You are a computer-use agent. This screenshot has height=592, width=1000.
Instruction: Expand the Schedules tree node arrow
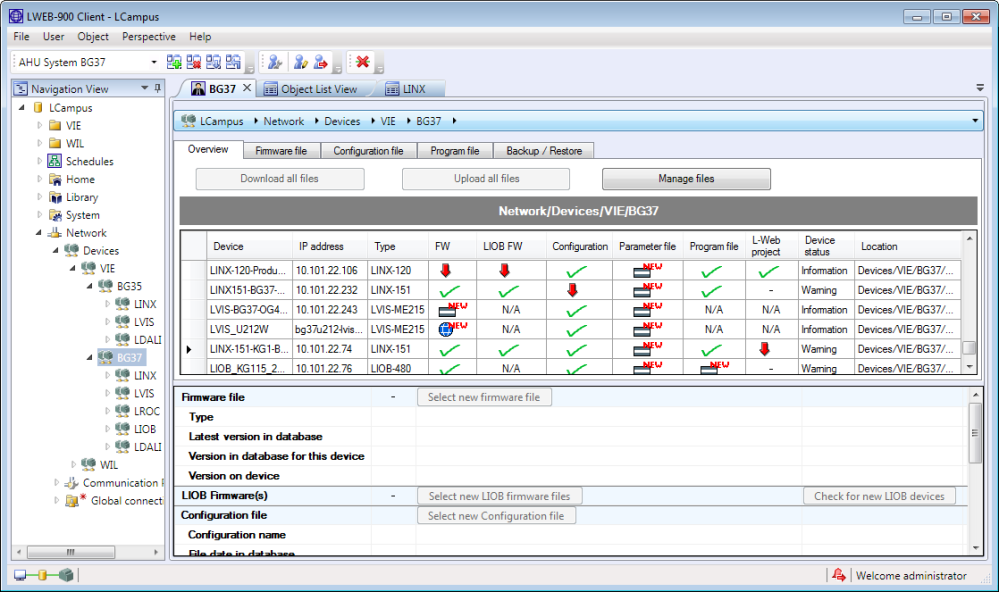tap(40, 161)
